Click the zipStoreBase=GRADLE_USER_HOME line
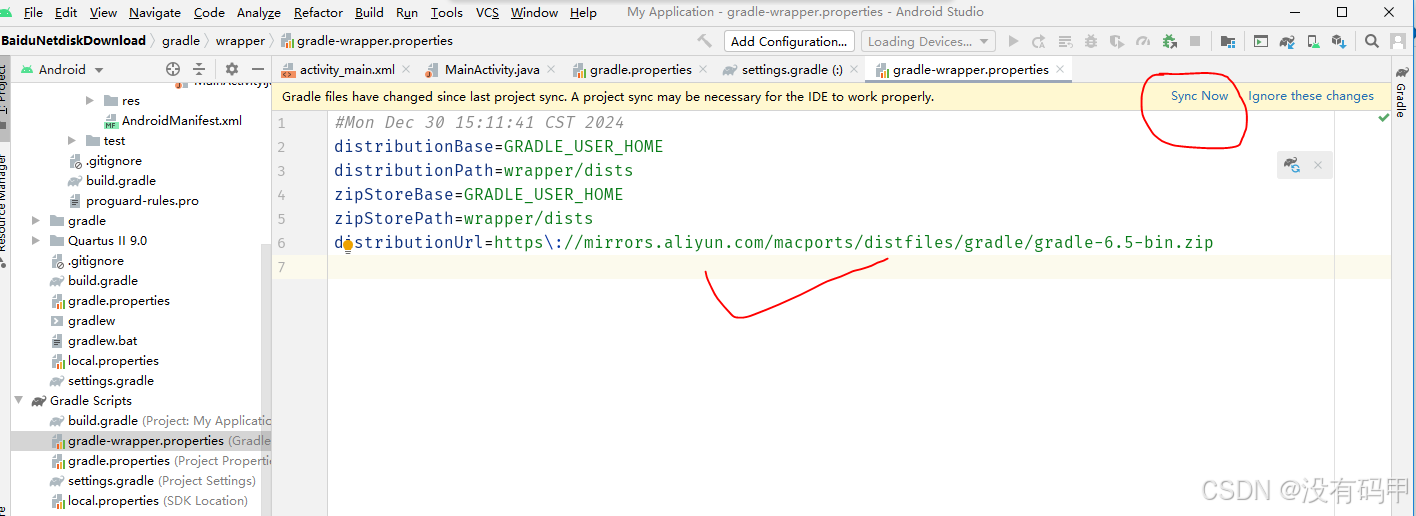The height and width of the screenshot is (516, 1416). pyautogui.click(x=479, y=195)
